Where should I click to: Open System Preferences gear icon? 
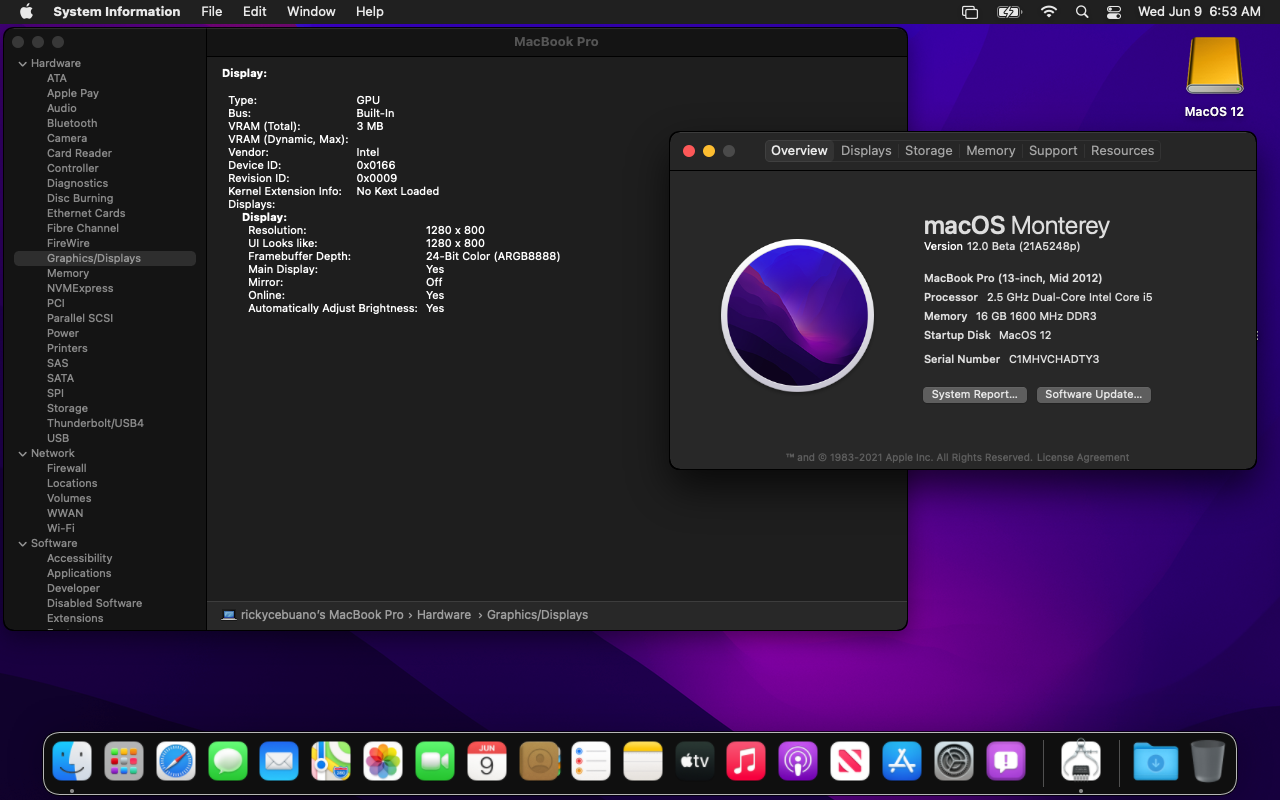coord(953,762)
